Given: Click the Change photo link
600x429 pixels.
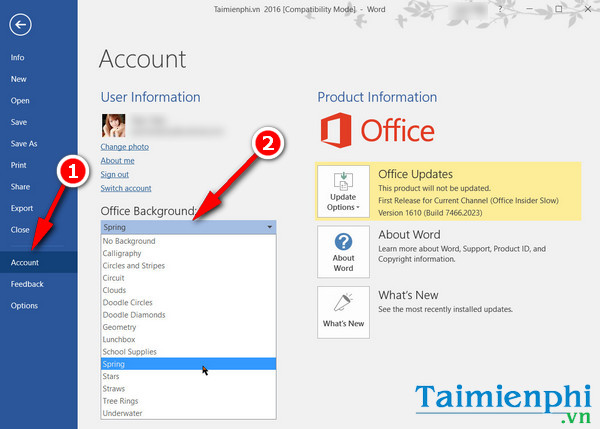Looking at the screenshot, I should [x=125, y=147].
